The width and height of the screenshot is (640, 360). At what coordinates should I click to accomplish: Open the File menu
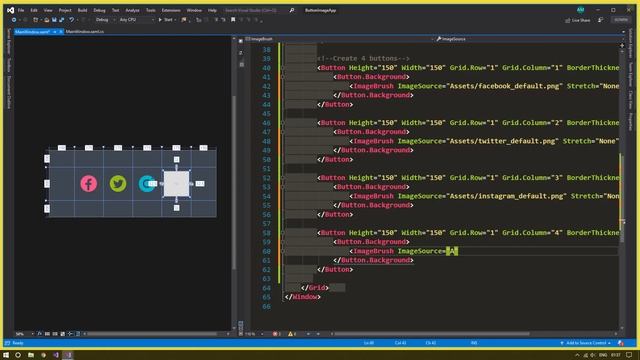(21, 10)
